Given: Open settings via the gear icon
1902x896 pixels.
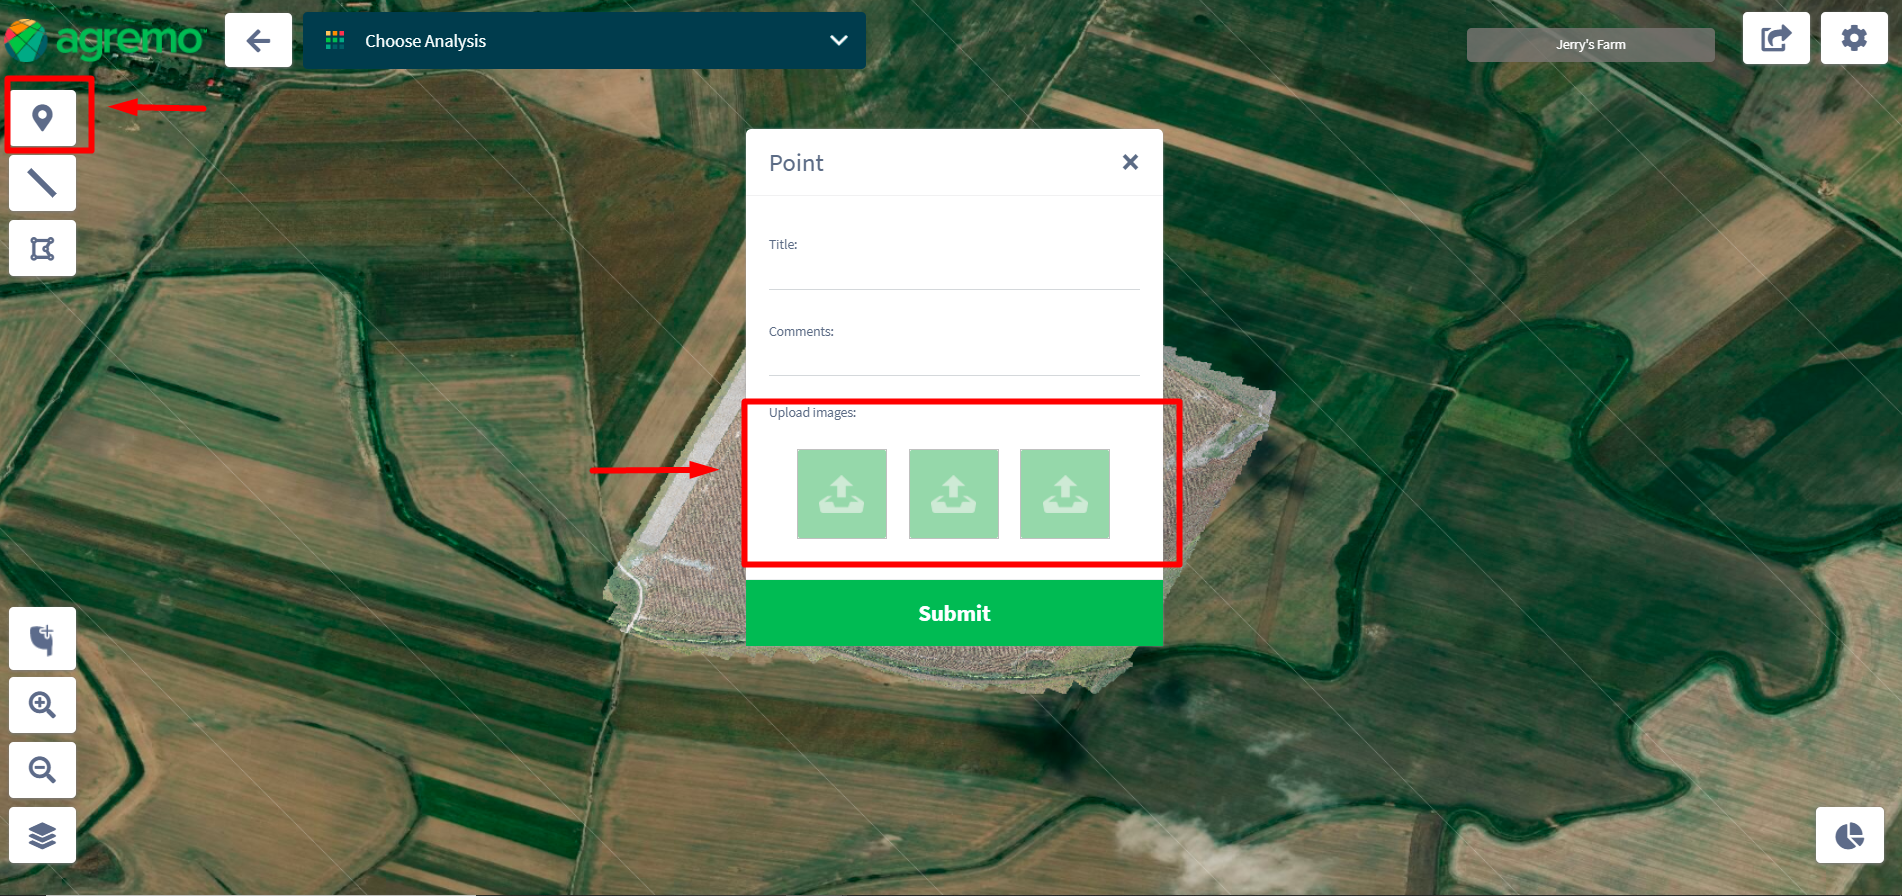Looking at the screenshot, I should pyautogui.click(x=1853, y=39).
